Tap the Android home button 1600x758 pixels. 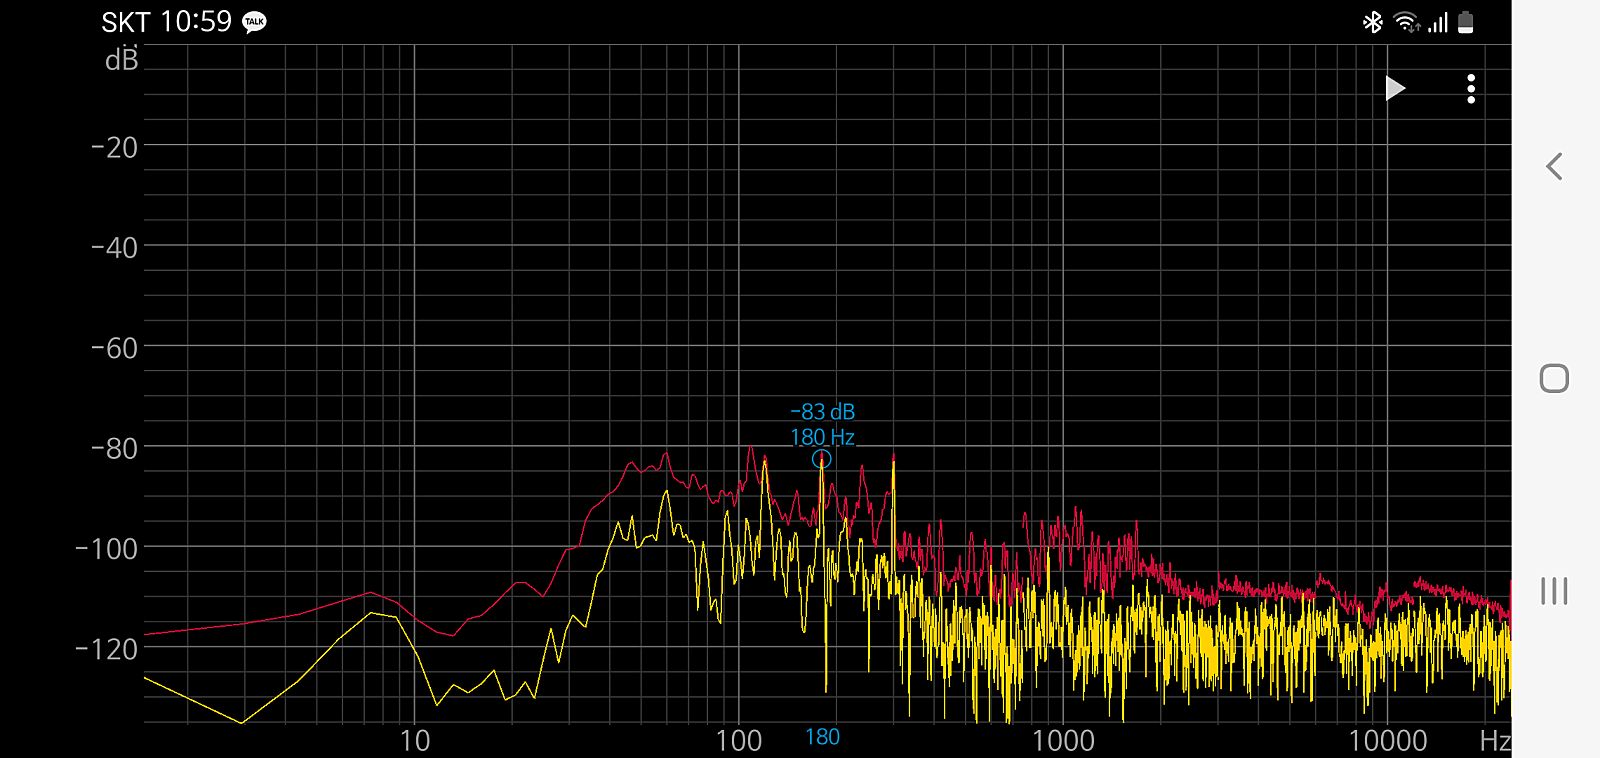tap(1554, 378)
